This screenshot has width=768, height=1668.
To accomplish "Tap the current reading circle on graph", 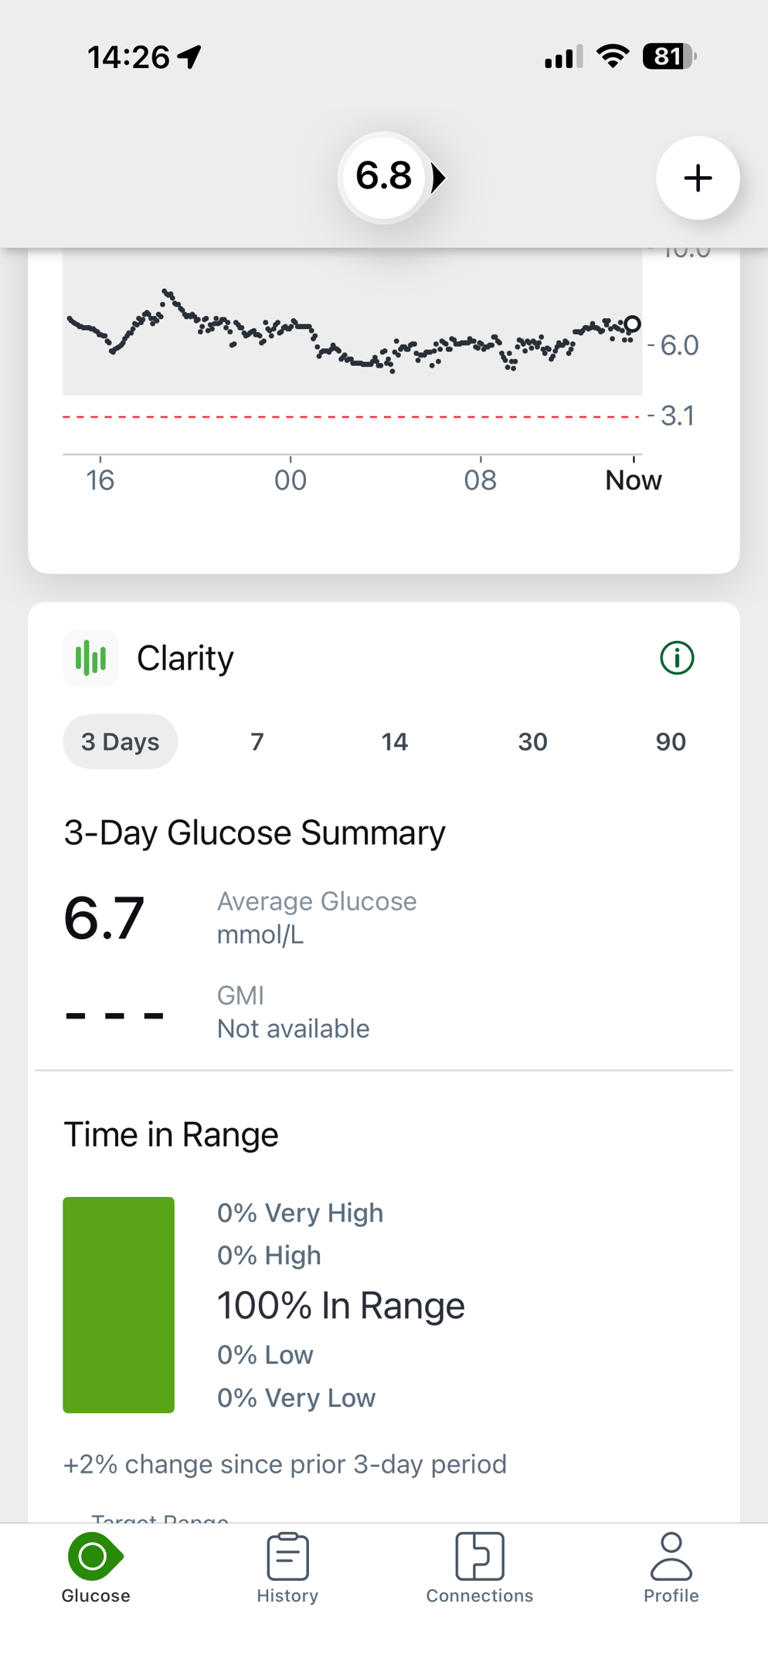I will pyautogui.click(x=632, y=324).
